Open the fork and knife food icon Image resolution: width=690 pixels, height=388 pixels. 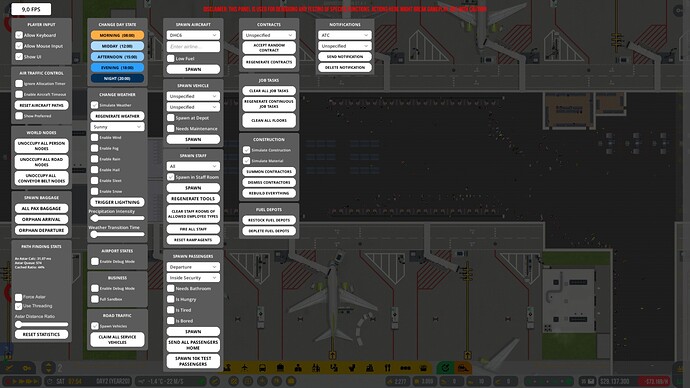pos(388,368)
